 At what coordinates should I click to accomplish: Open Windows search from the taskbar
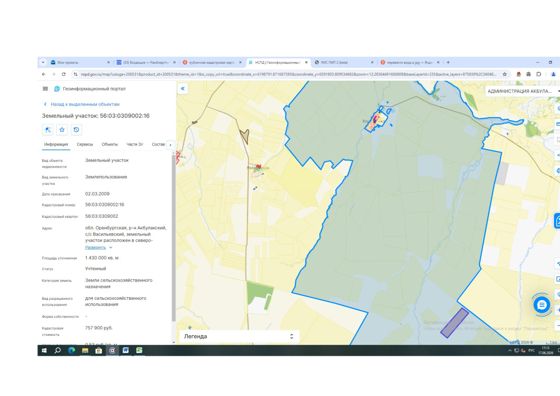click(x=58, y=351)
